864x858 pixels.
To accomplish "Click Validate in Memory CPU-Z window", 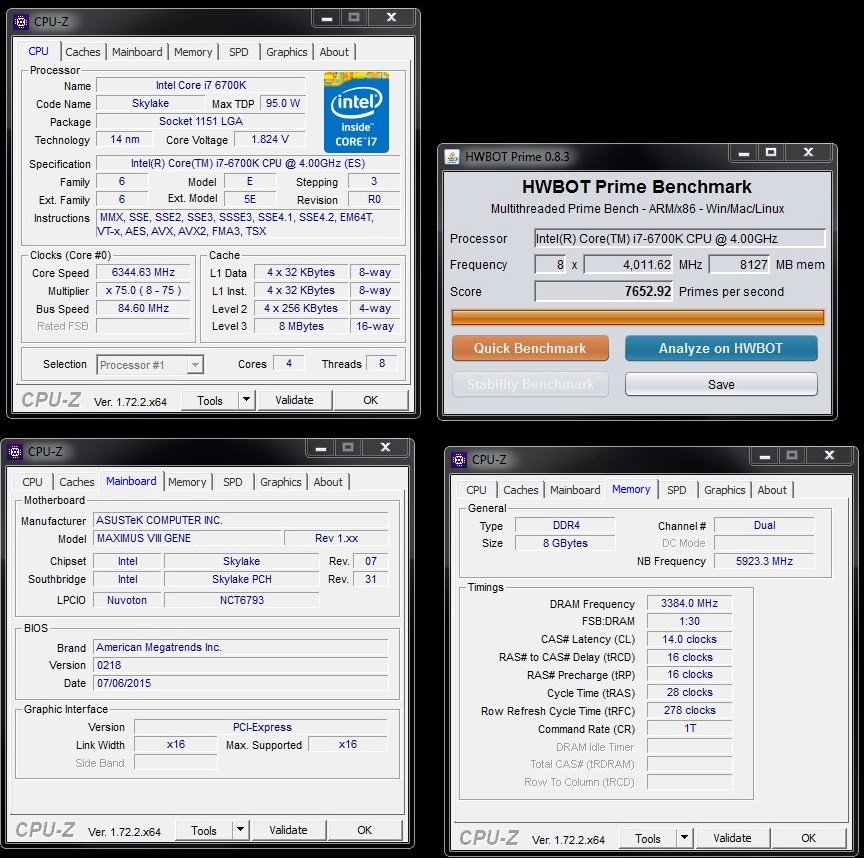I will click(x=732, y=838).
